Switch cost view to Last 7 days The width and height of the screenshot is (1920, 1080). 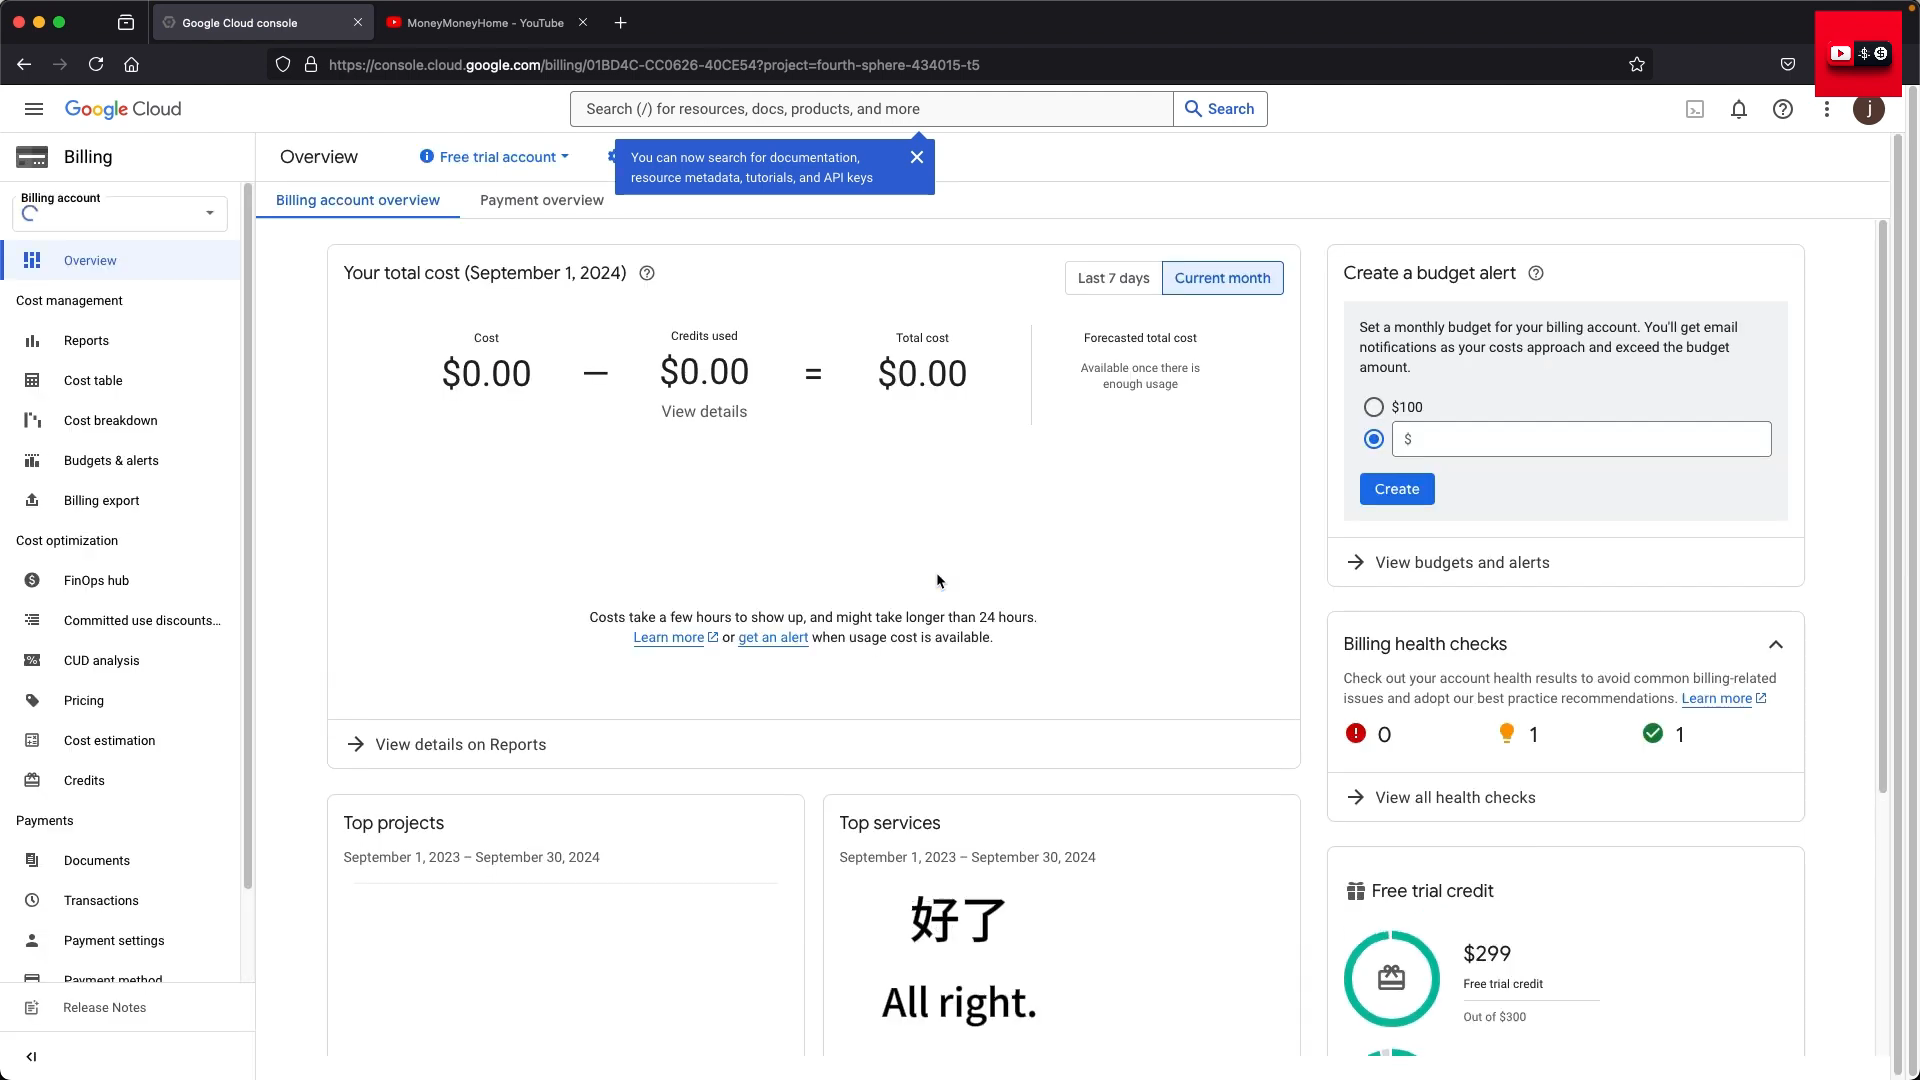pyautogui.click(x=1113, y=278)
